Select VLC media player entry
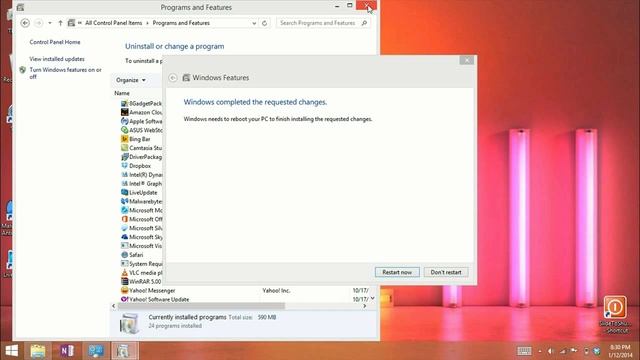This screenshot has width=640, height=360. (141, 273)
